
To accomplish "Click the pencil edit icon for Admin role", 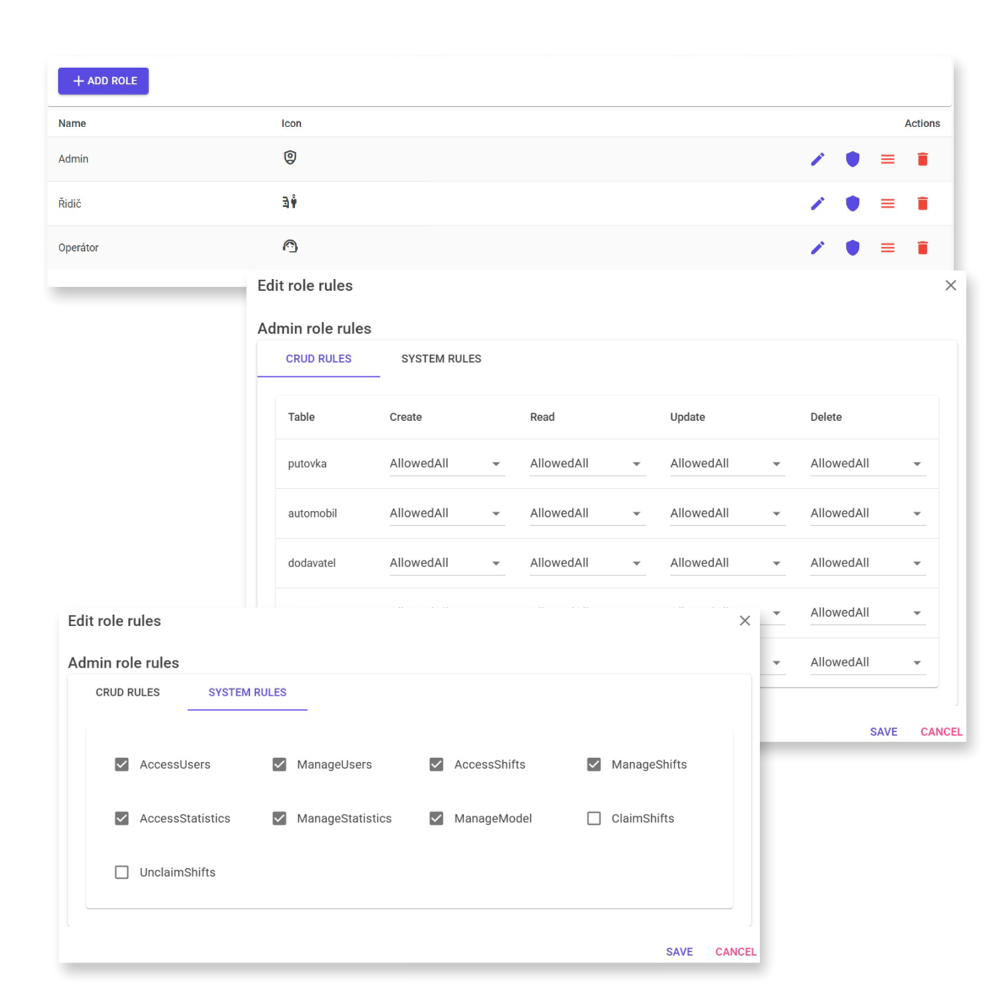I will coord(817,159).
